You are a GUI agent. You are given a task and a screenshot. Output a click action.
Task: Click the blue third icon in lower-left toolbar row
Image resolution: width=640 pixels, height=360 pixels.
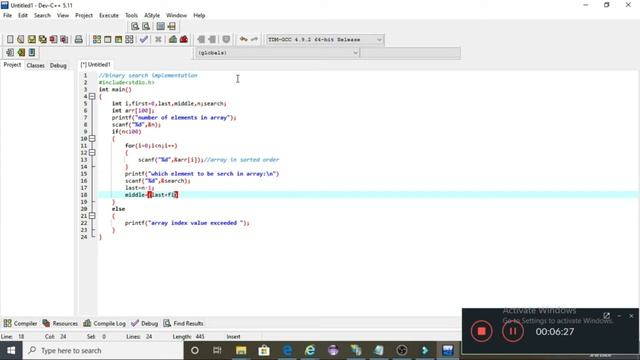32,53
